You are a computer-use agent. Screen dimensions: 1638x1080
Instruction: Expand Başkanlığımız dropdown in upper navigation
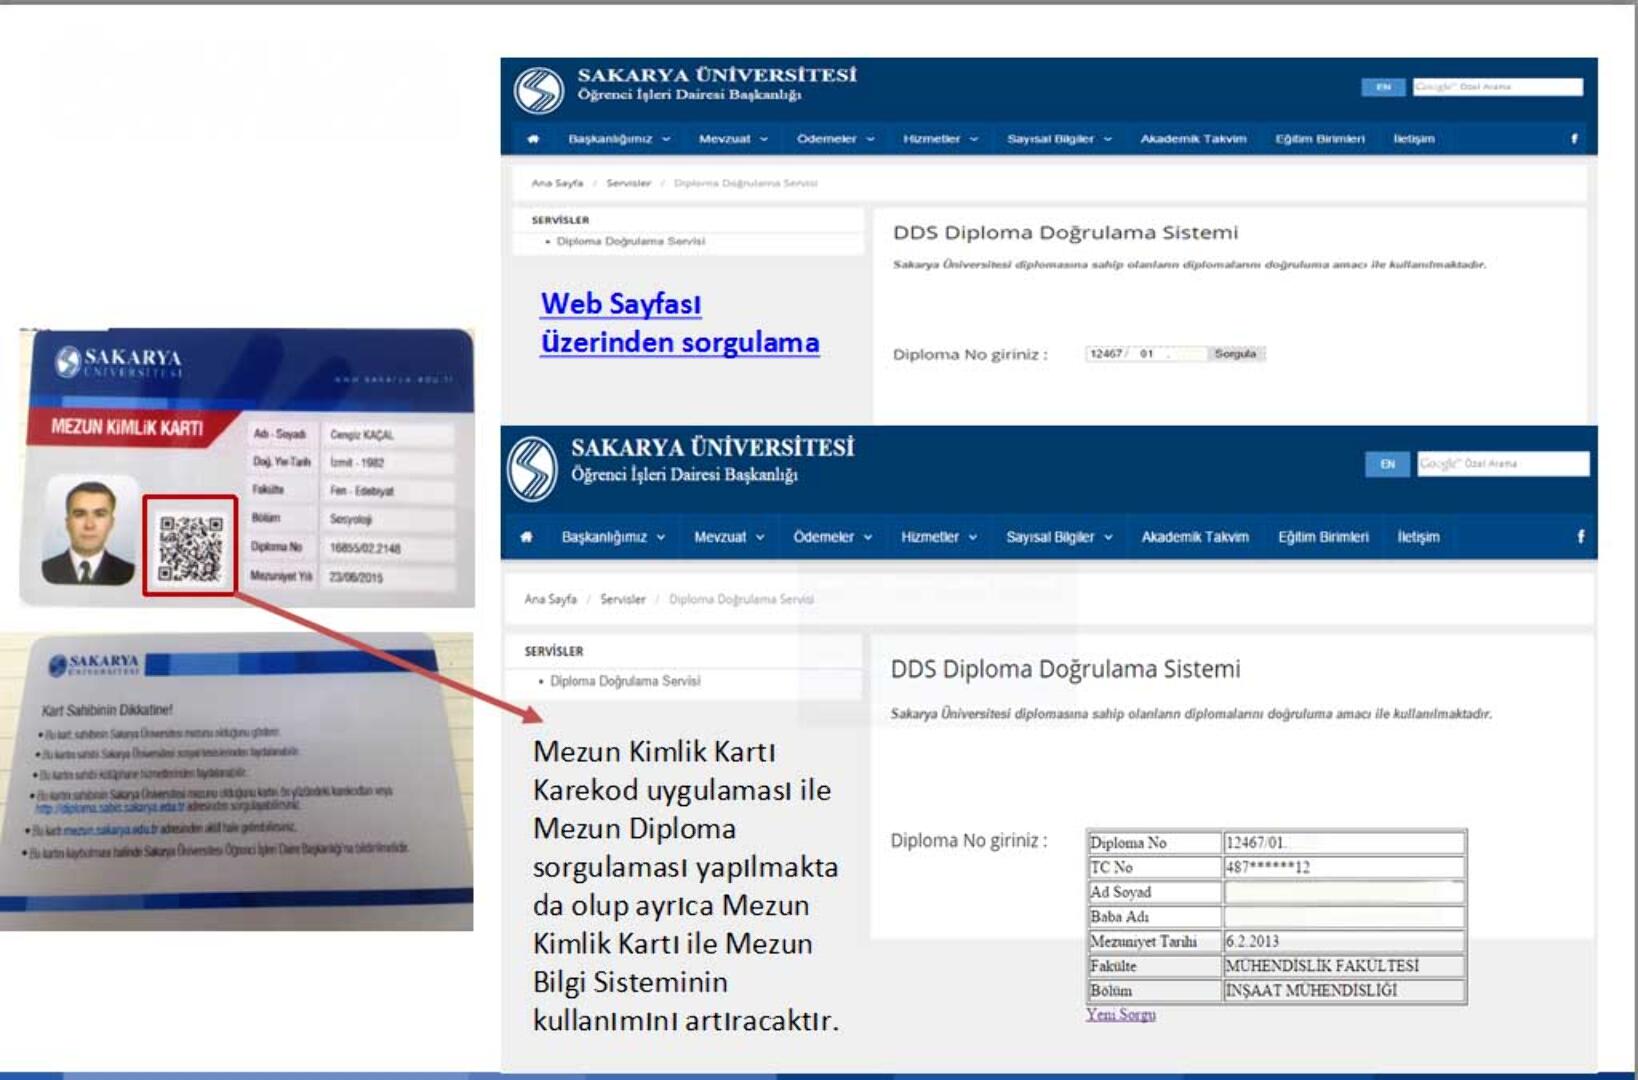click(619, 139)
